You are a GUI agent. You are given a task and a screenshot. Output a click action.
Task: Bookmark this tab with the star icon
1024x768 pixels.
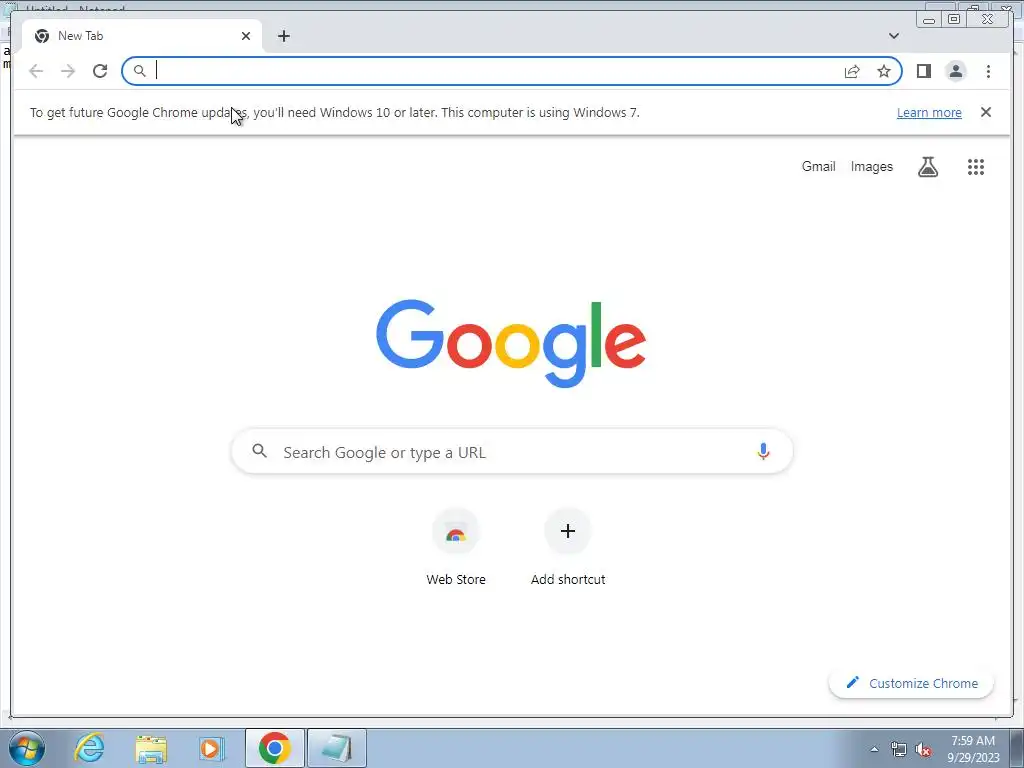pyautogui.click(x=884, y=71)
